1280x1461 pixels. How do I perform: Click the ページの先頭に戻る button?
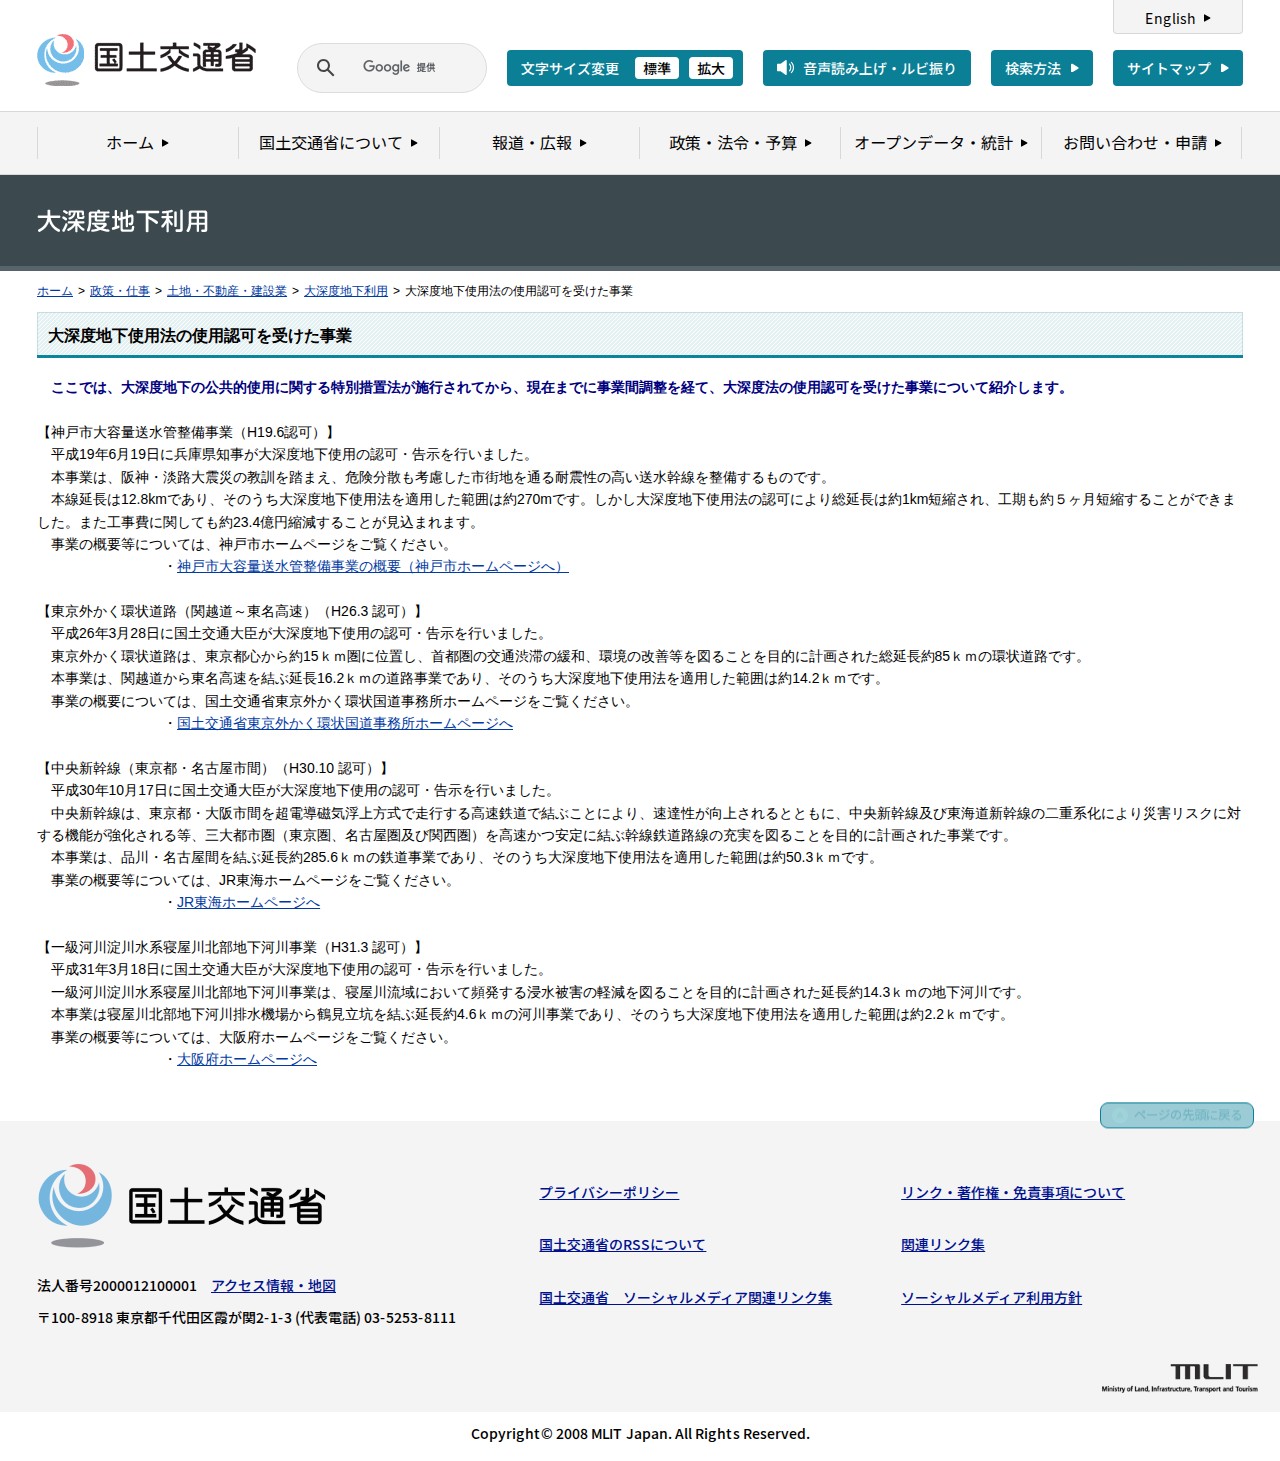tap(1177, 1115)
